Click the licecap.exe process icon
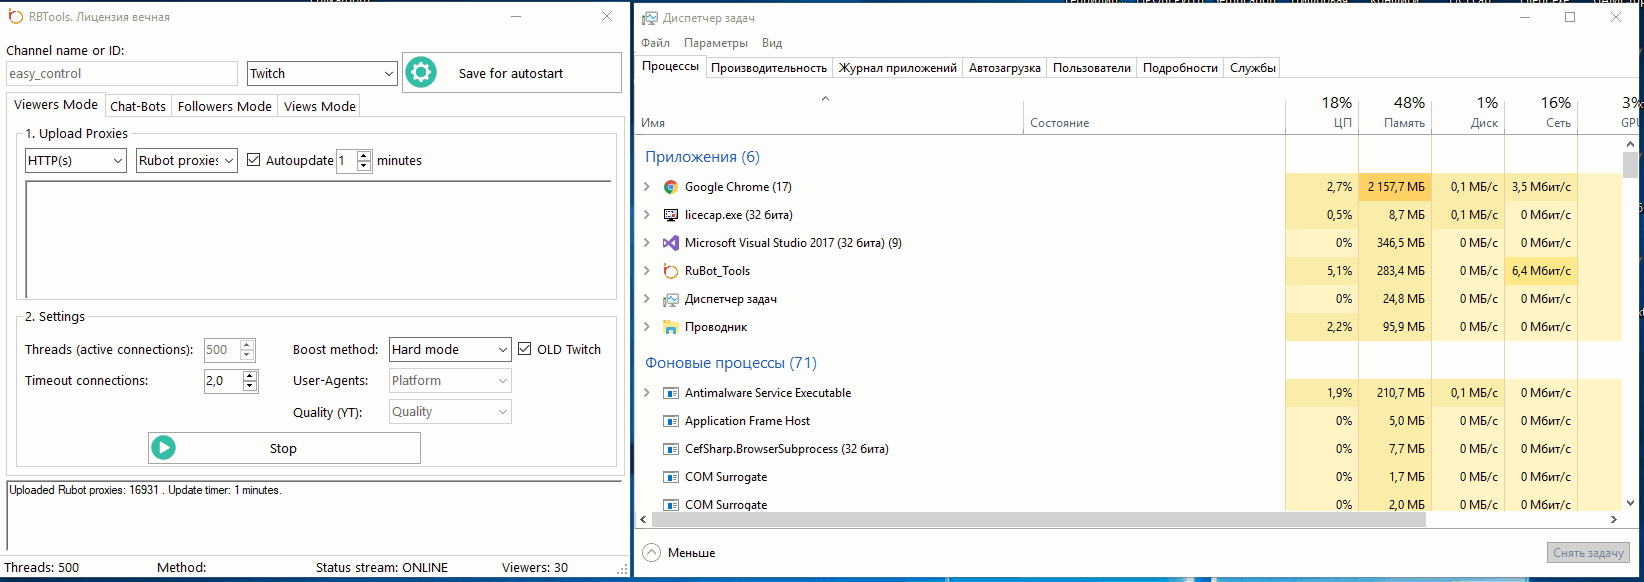 (671, 215)
